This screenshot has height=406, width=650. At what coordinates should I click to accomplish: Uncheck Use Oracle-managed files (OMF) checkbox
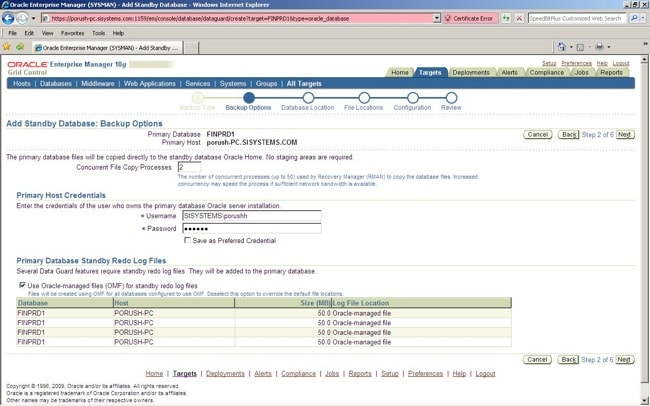coord(22,285)
